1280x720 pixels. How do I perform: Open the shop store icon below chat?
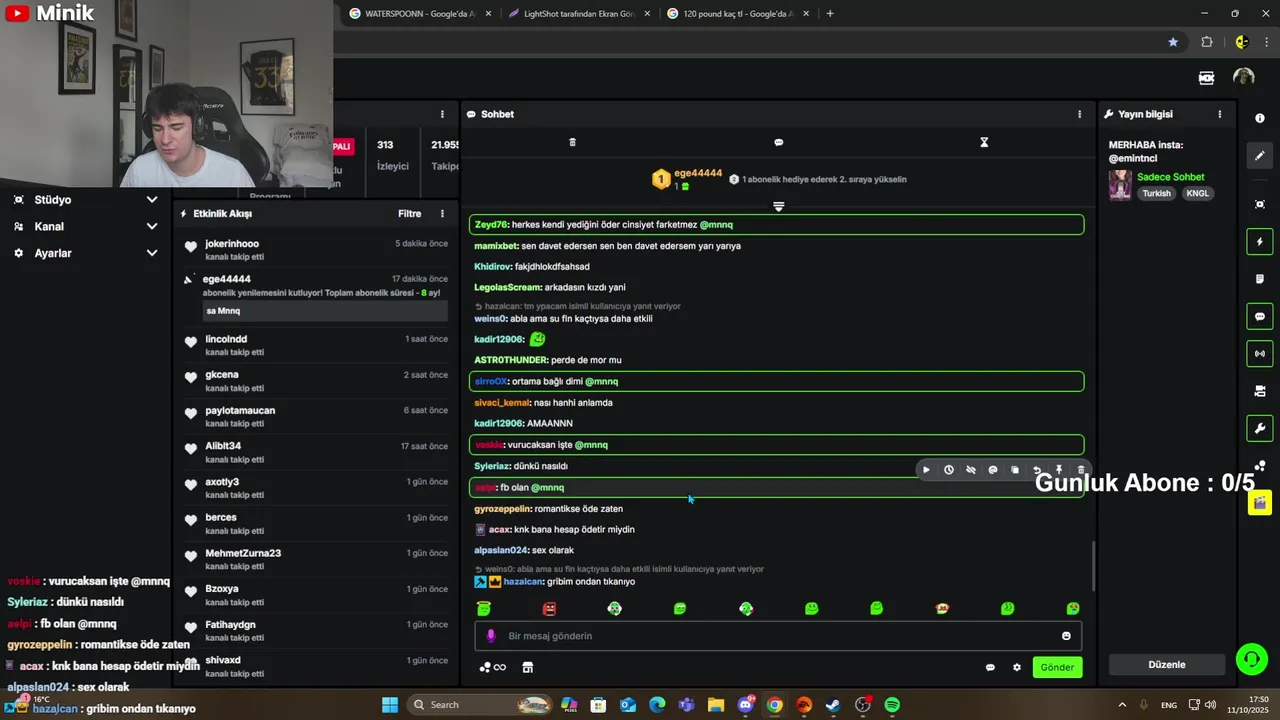(528, 667)
